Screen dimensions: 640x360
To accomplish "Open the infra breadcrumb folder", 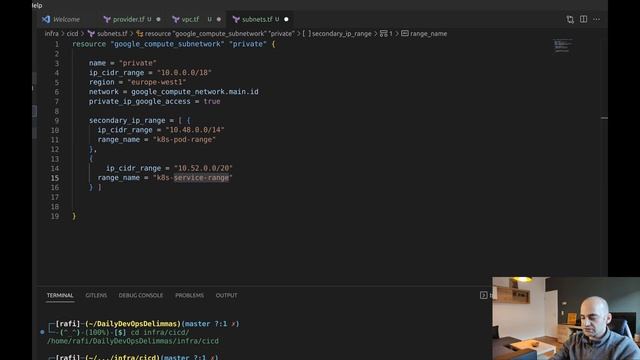I will pyautogui.click(x=51, y=33).
